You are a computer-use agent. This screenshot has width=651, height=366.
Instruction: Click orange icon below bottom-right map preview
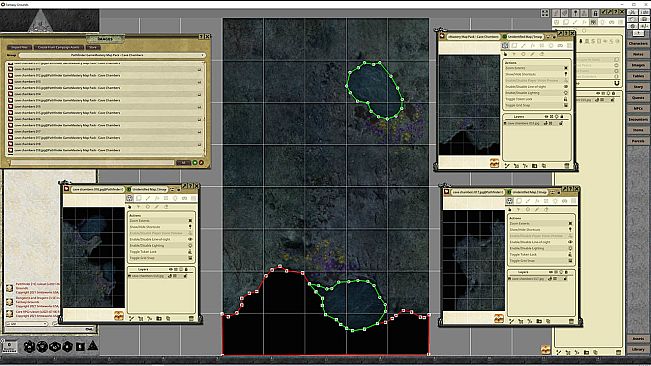(x=499, y=318)
